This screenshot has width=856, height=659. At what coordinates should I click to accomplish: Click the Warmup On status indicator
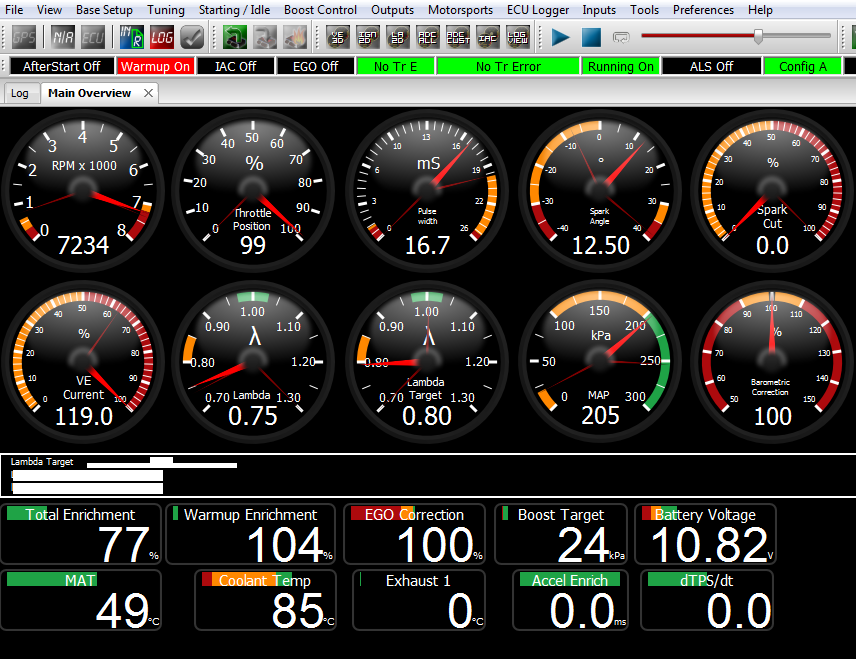tap(155, 67)
